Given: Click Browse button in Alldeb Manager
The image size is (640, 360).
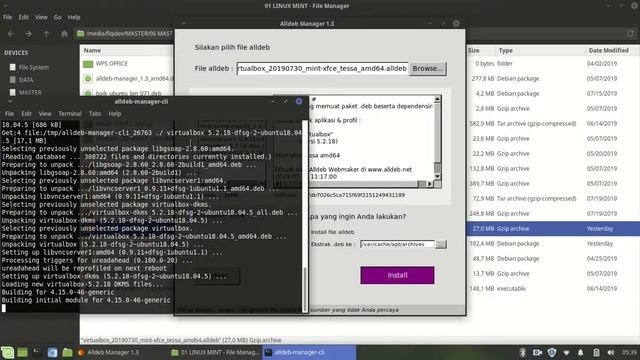Looking at the screenshot, I should 428,69.
